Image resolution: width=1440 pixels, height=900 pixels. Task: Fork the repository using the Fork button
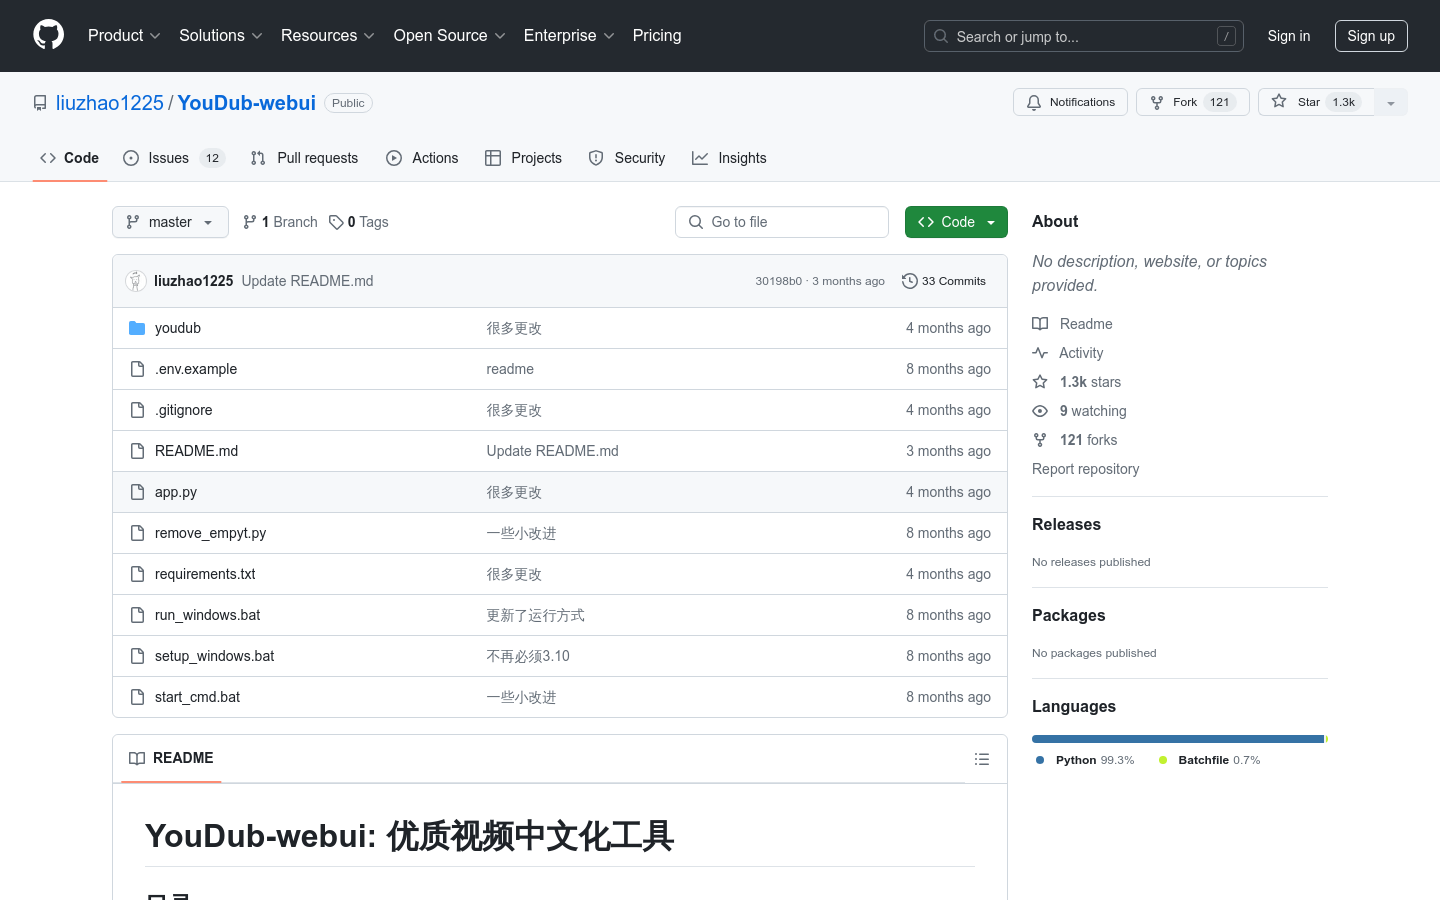1192,102
